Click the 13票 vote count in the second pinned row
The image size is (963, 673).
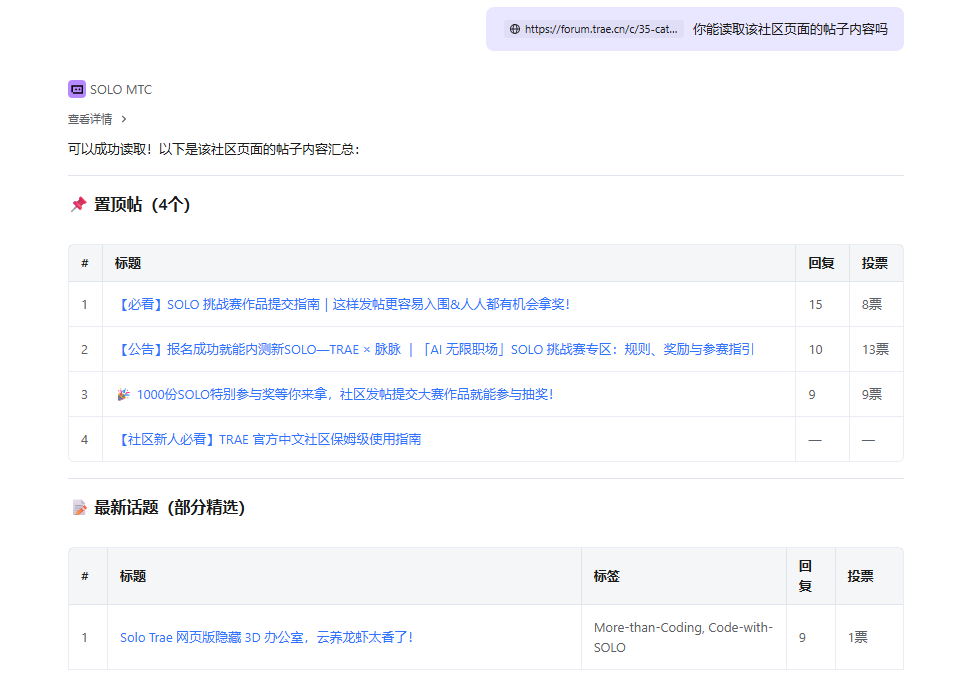tap(875, 350)
